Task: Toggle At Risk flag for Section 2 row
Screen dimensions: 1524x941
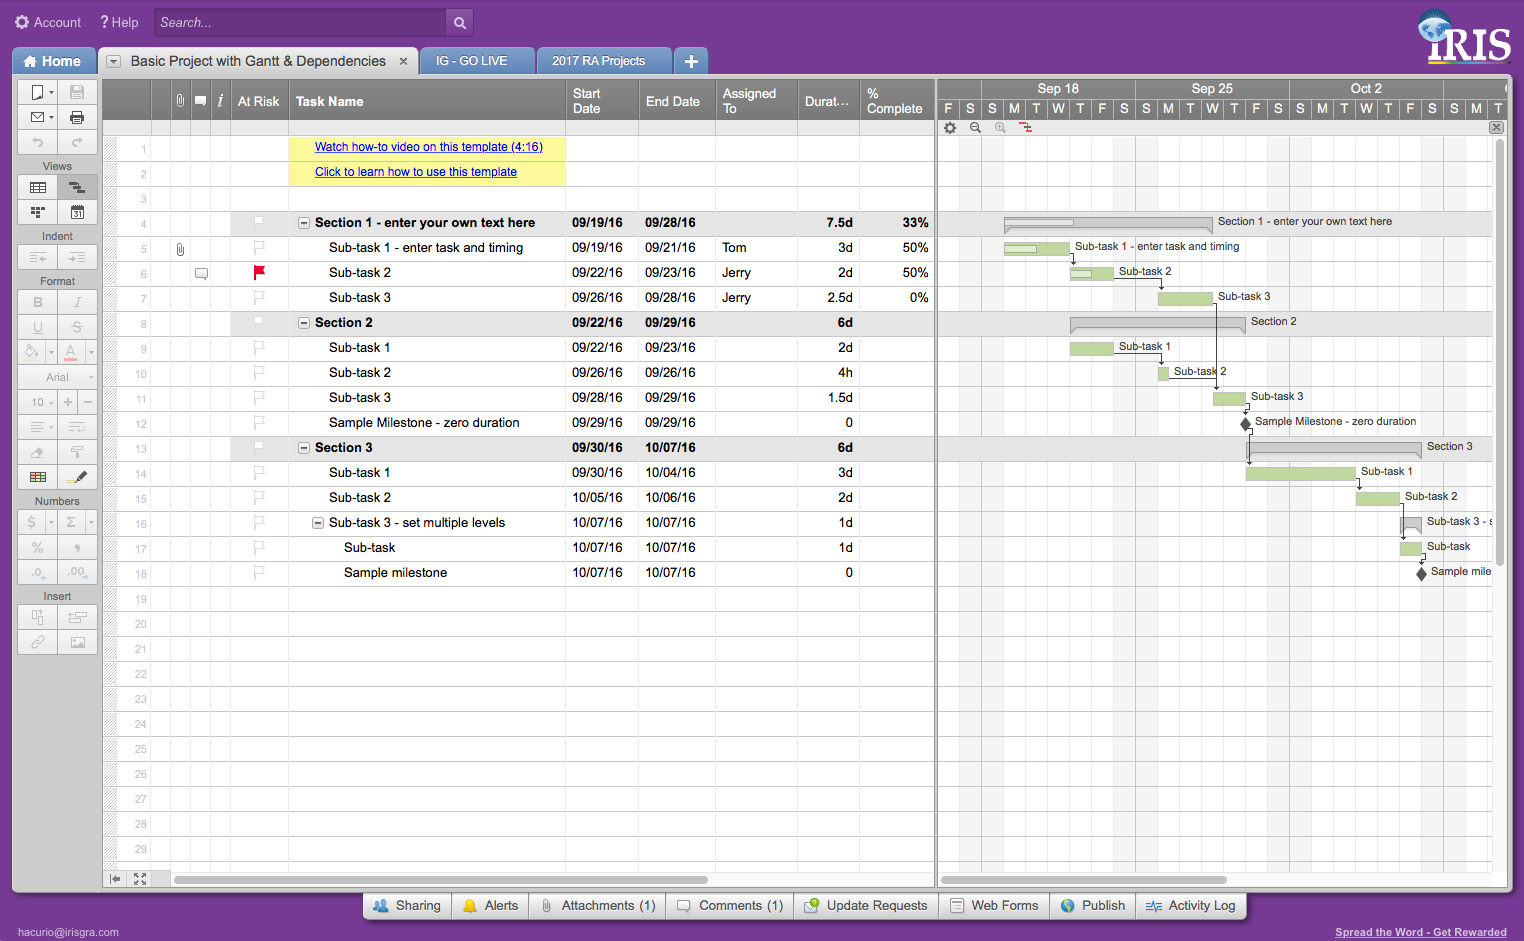Action: 259,322
